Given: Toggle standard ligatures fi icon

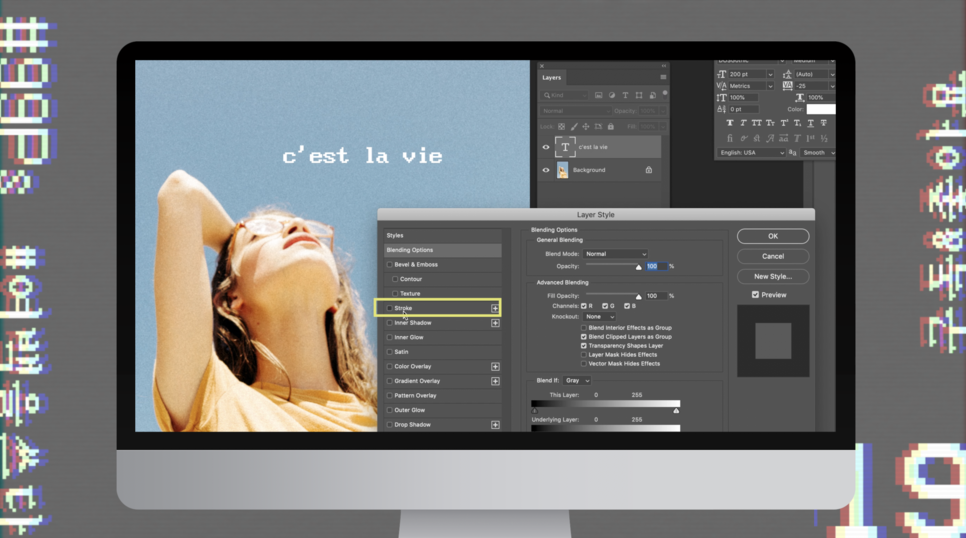Looking at the screenshot, I should (730, 139).
